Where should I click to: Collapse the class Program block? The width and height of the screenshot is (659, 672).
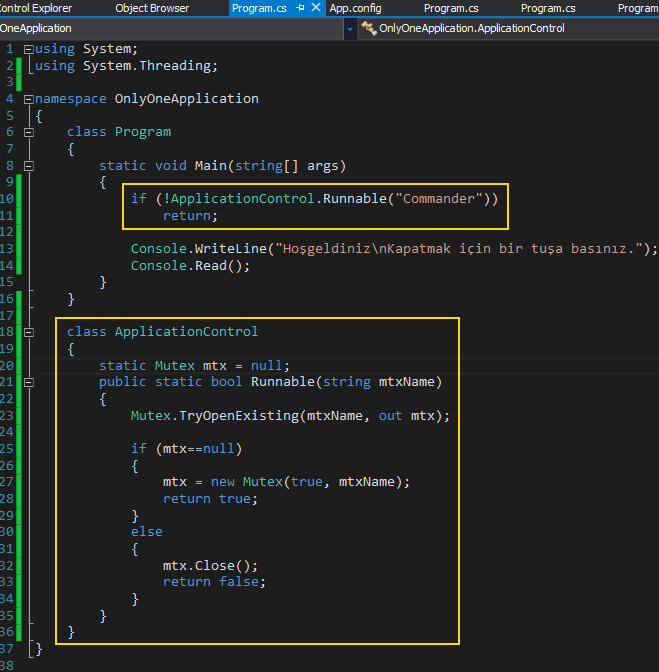click(x=29, y=132)
